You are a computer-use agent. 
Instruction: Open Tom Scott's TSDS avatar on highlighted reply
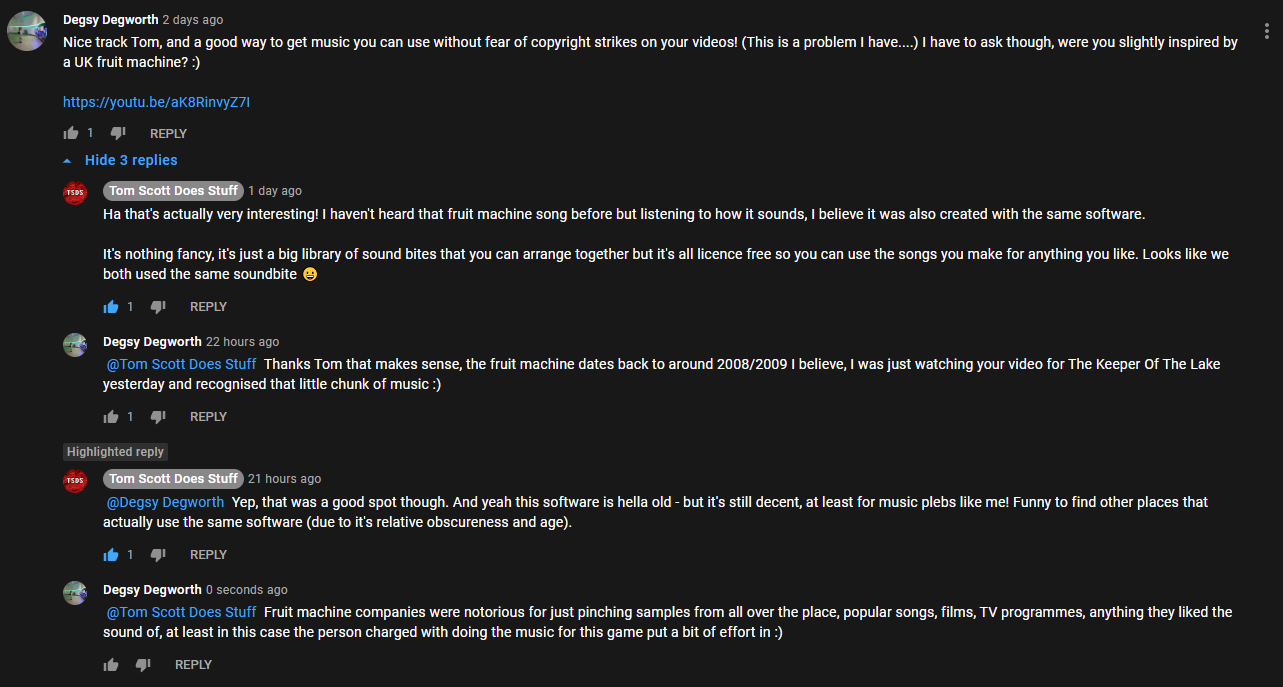[x=75, y=482]
